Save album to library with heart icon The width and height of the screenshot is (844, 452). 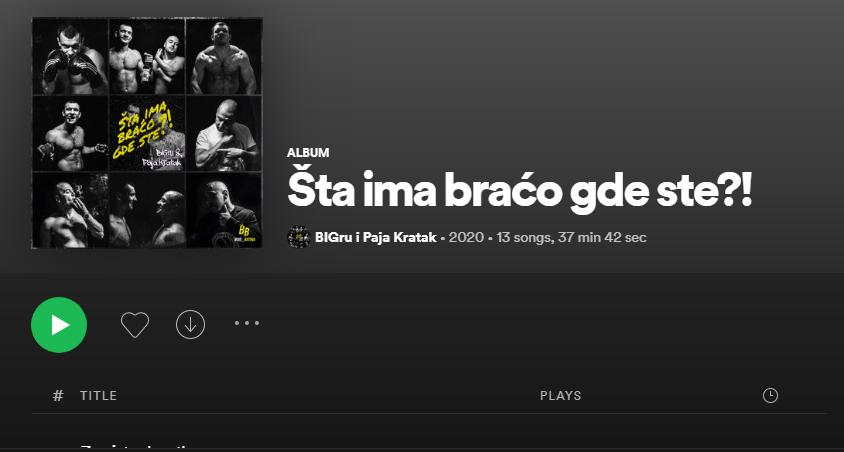coord(135,325)
